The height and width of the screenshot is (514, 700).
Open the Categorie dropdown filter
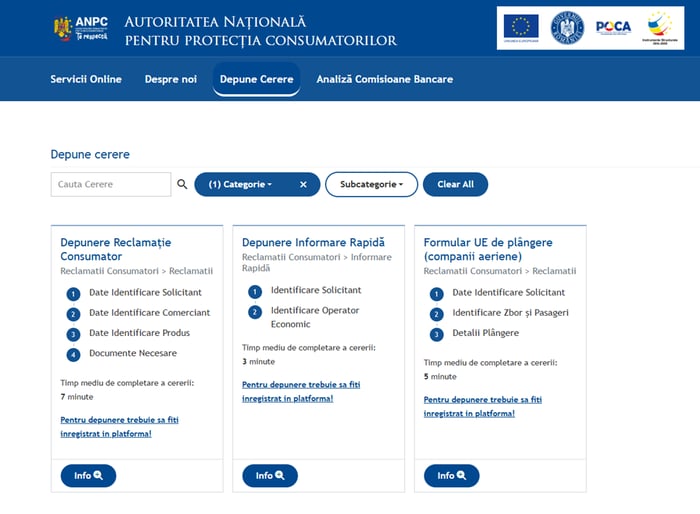coord(241,184)
